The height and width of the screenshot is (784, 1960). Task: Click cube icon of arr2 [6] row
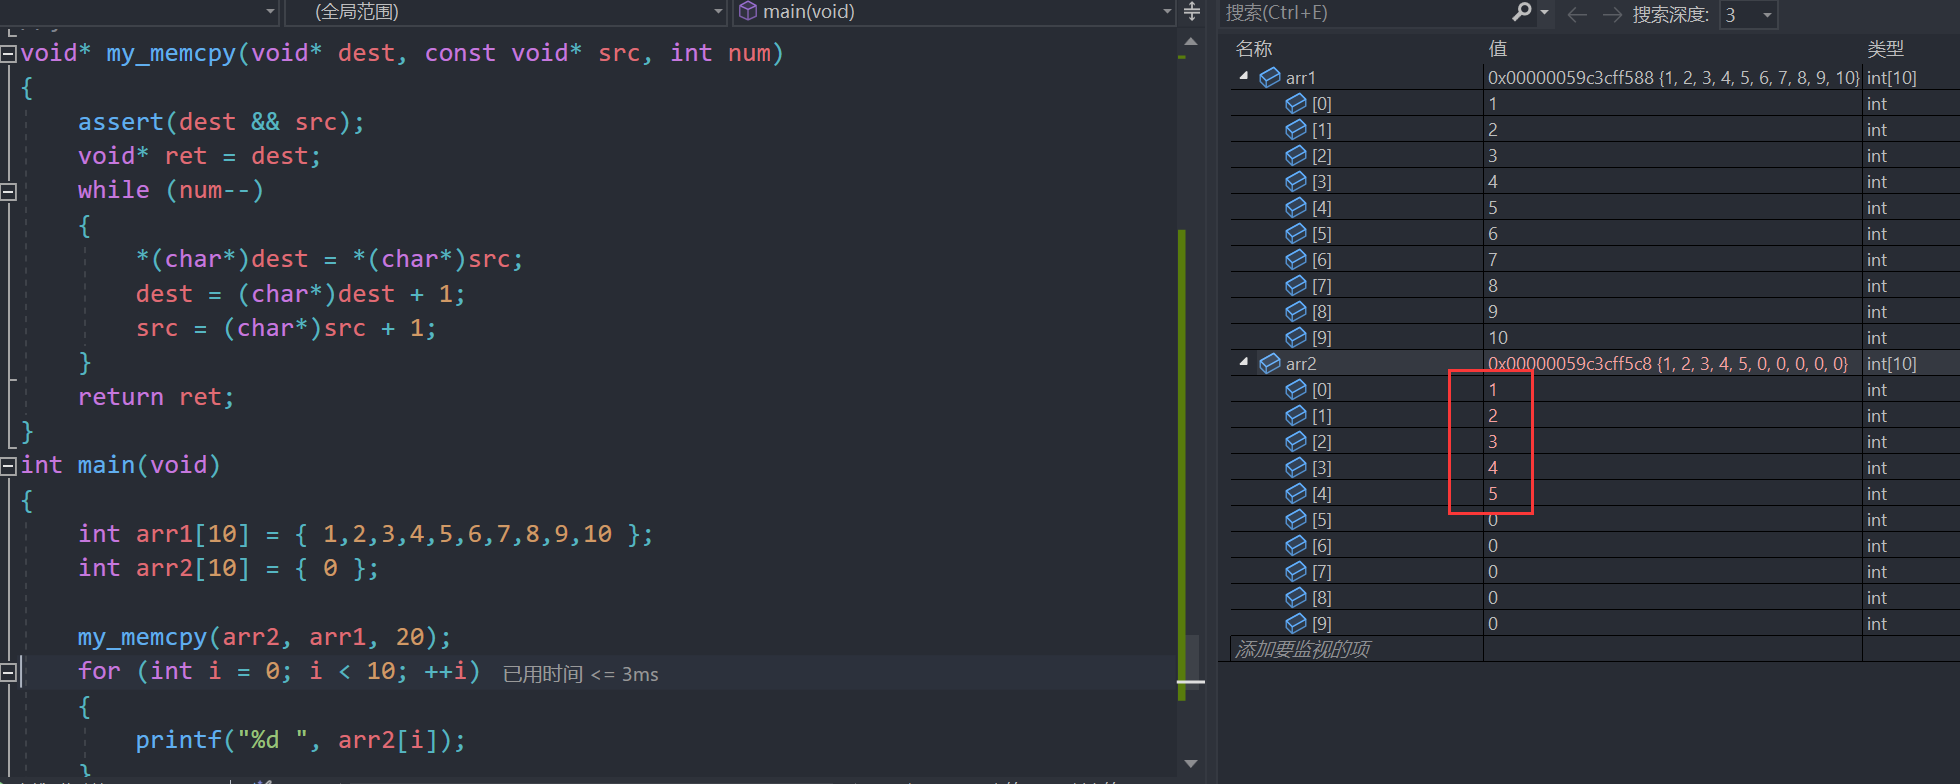[1296, 545]
